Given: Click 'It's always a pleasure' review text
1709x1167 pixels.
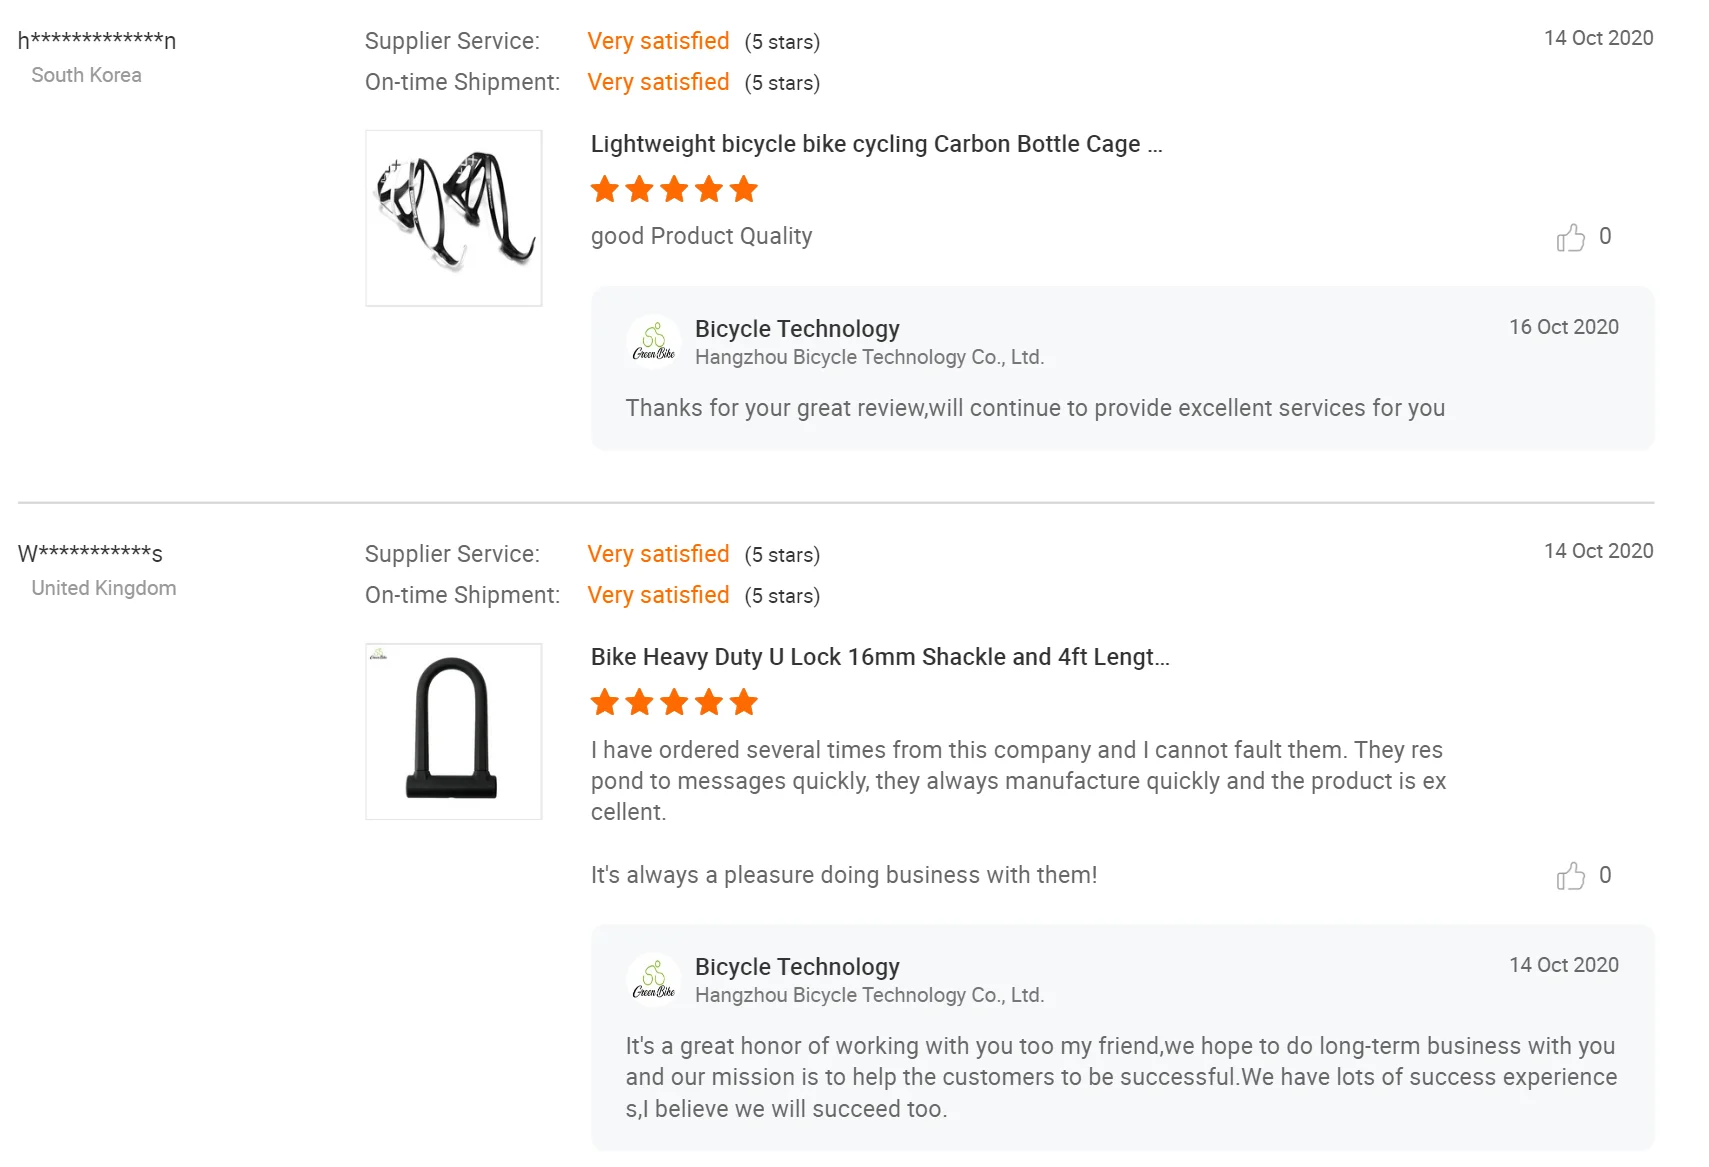Looking at the screenshot, I should coord(843,875).
